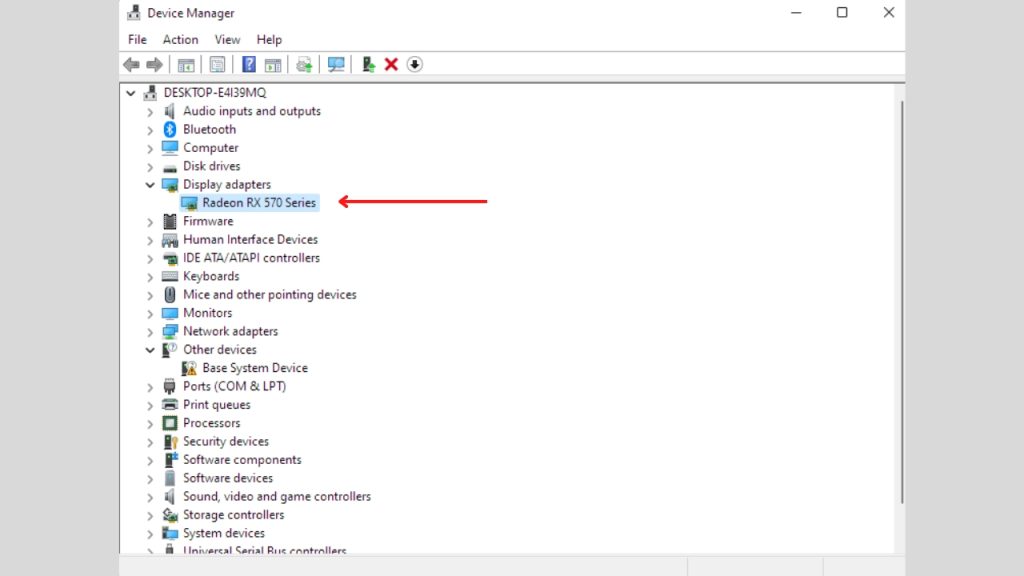The width and height of the screenshot is (1024, 576).
Task: Expand the Ports (COM & LPT) chevron
Action: (x=150, y=387)
